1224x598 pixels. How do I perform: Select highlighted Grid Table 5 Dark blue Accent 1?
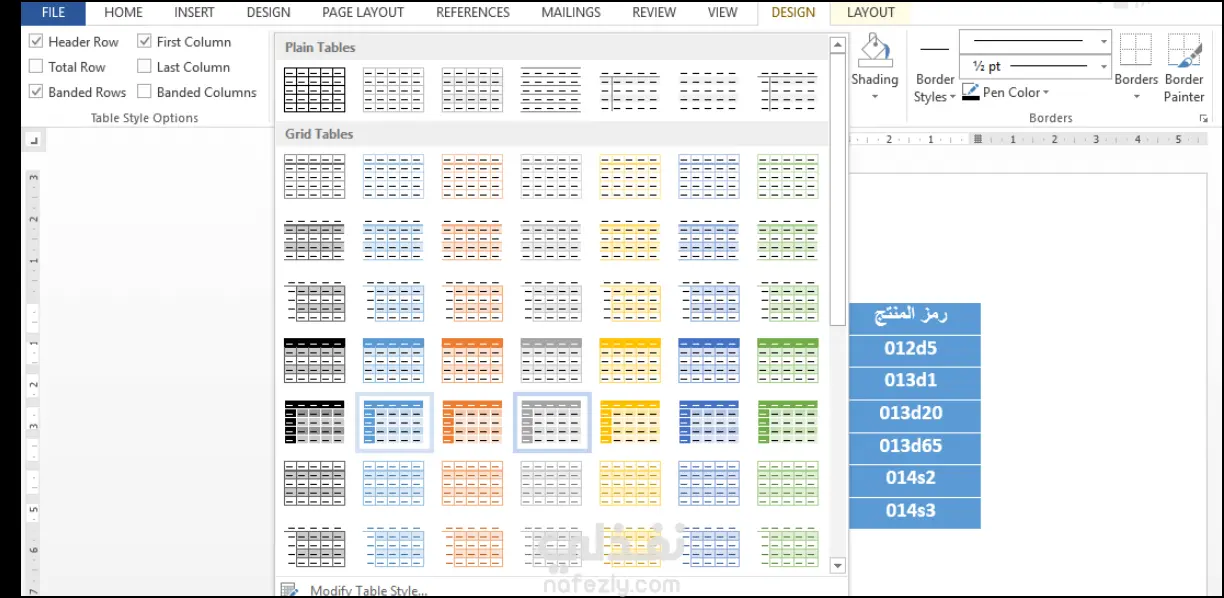coord(393,422)
